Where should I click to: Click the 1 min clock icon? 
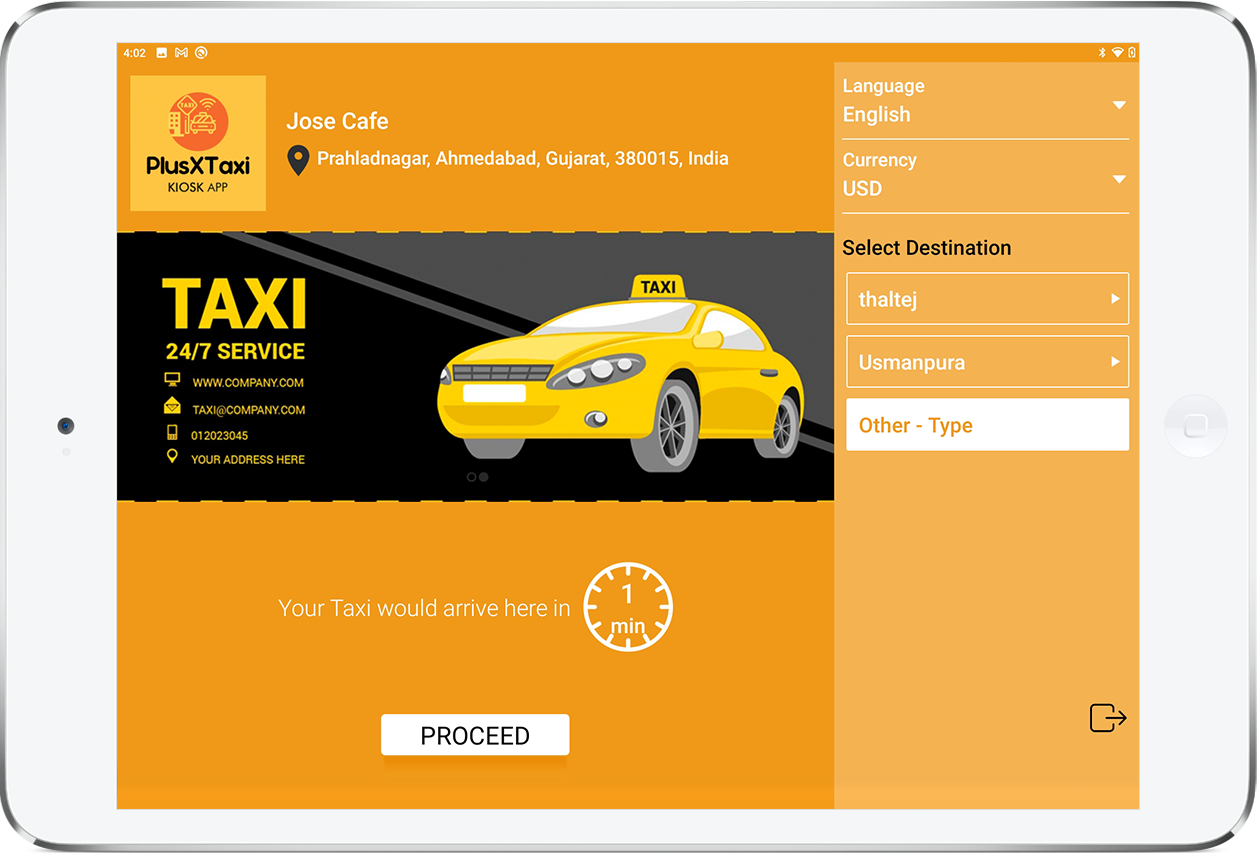(628, 607)
